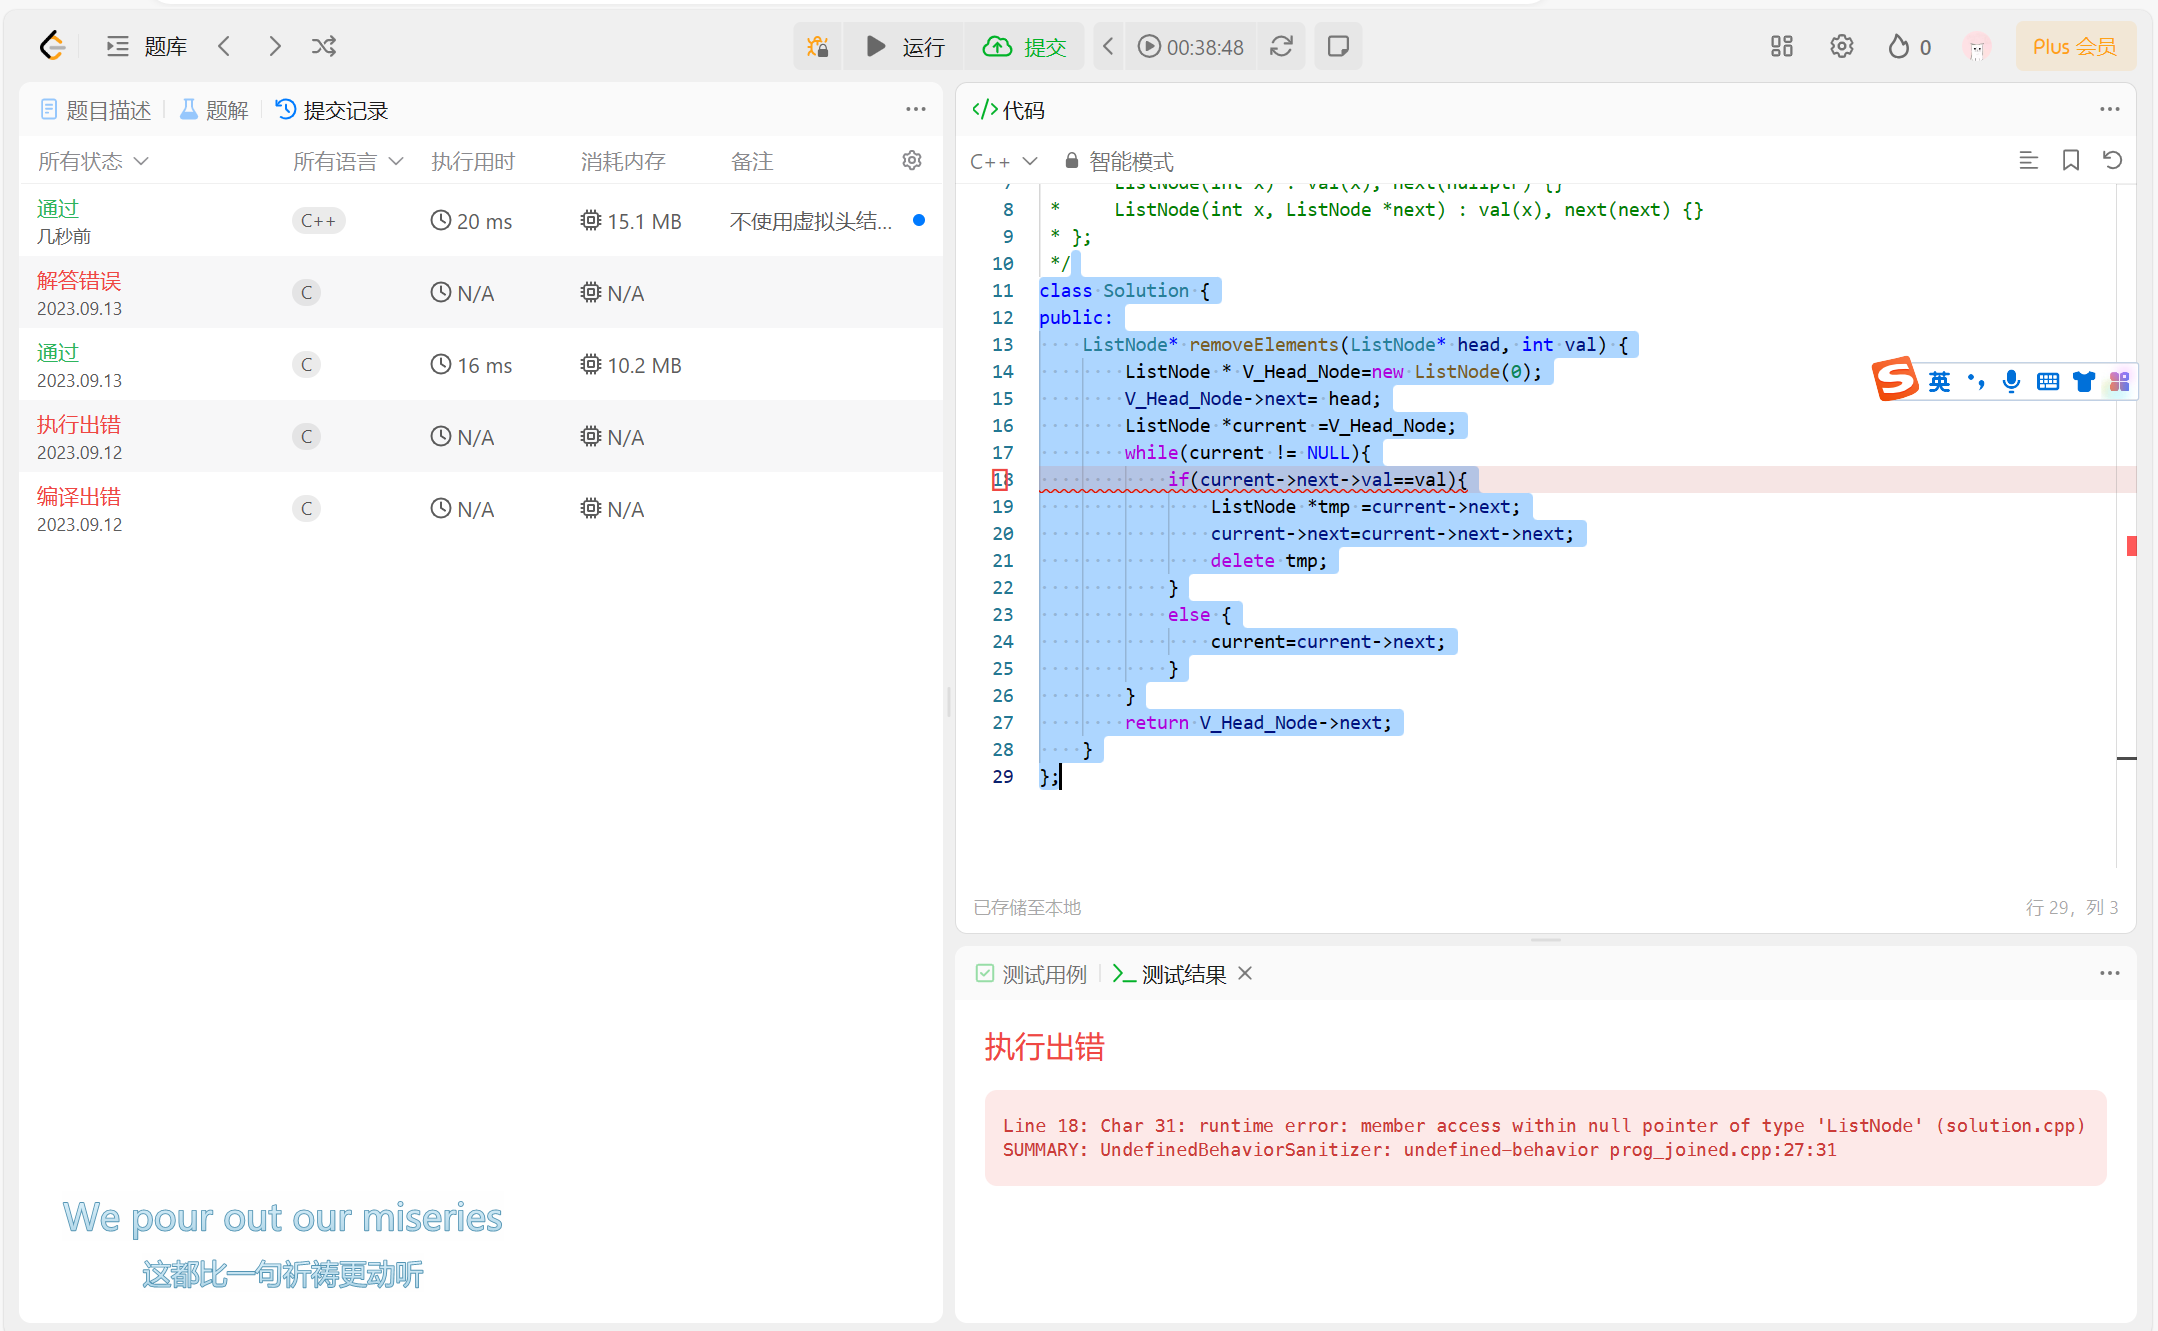Click the LeetCode logo icon
This screenshot has height=1331, width=2158.
click(x=52, y=46)
